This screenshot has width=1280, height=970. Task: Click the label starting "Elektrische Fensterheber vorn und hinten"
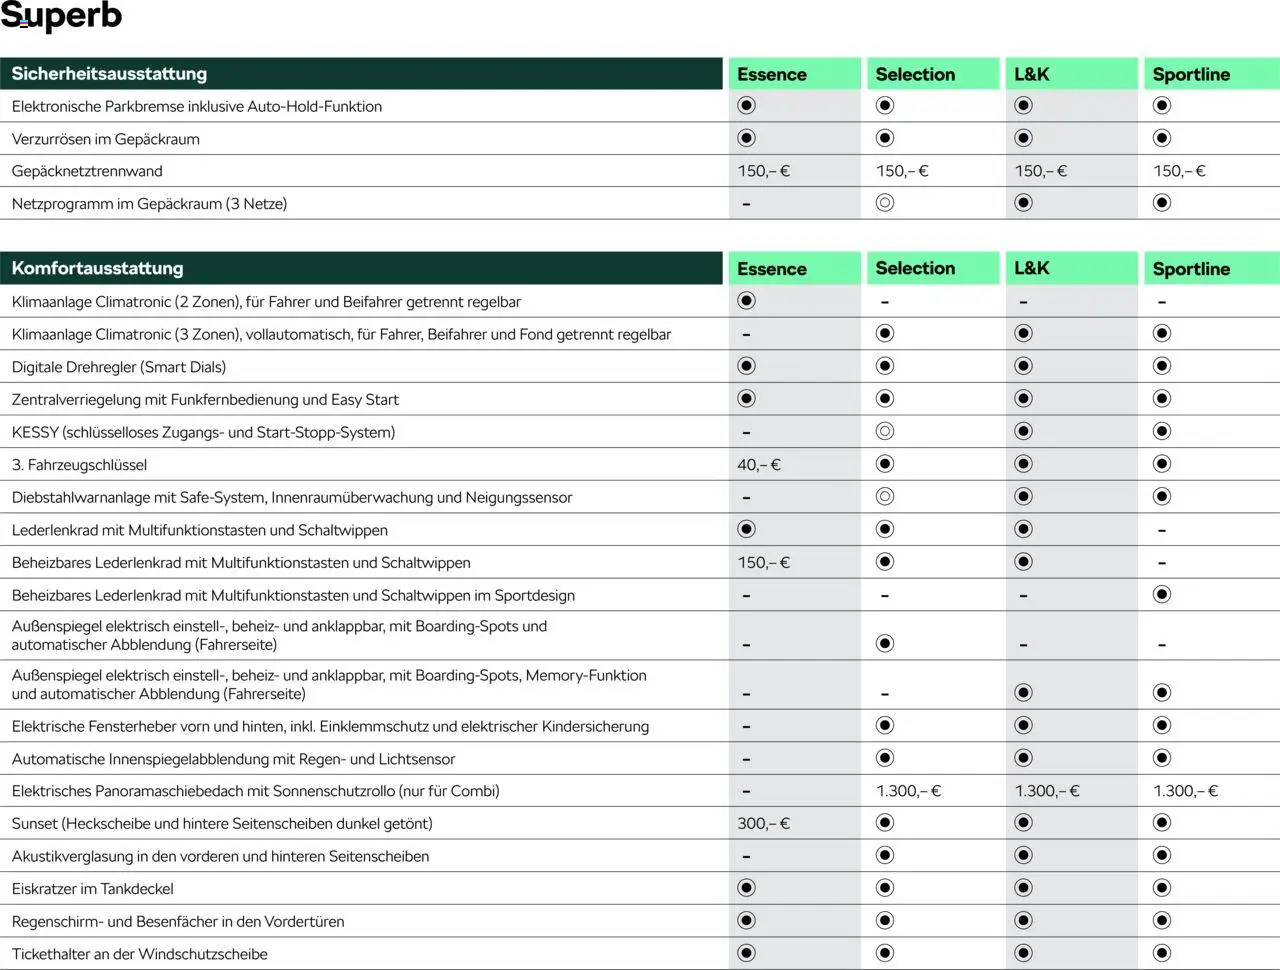(330, 726)
